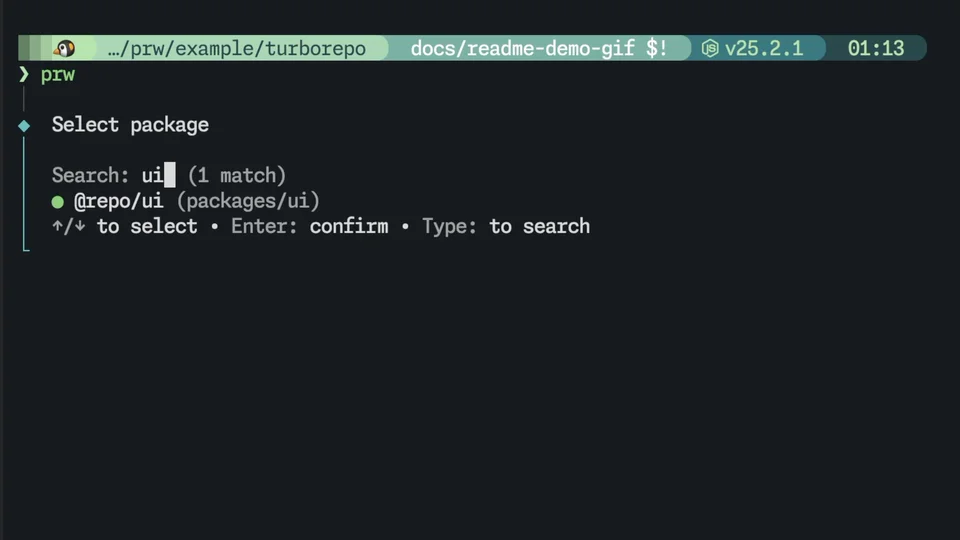Click the 'to select' hint text
The image size is (960, 540).
[x=147, y=226]
